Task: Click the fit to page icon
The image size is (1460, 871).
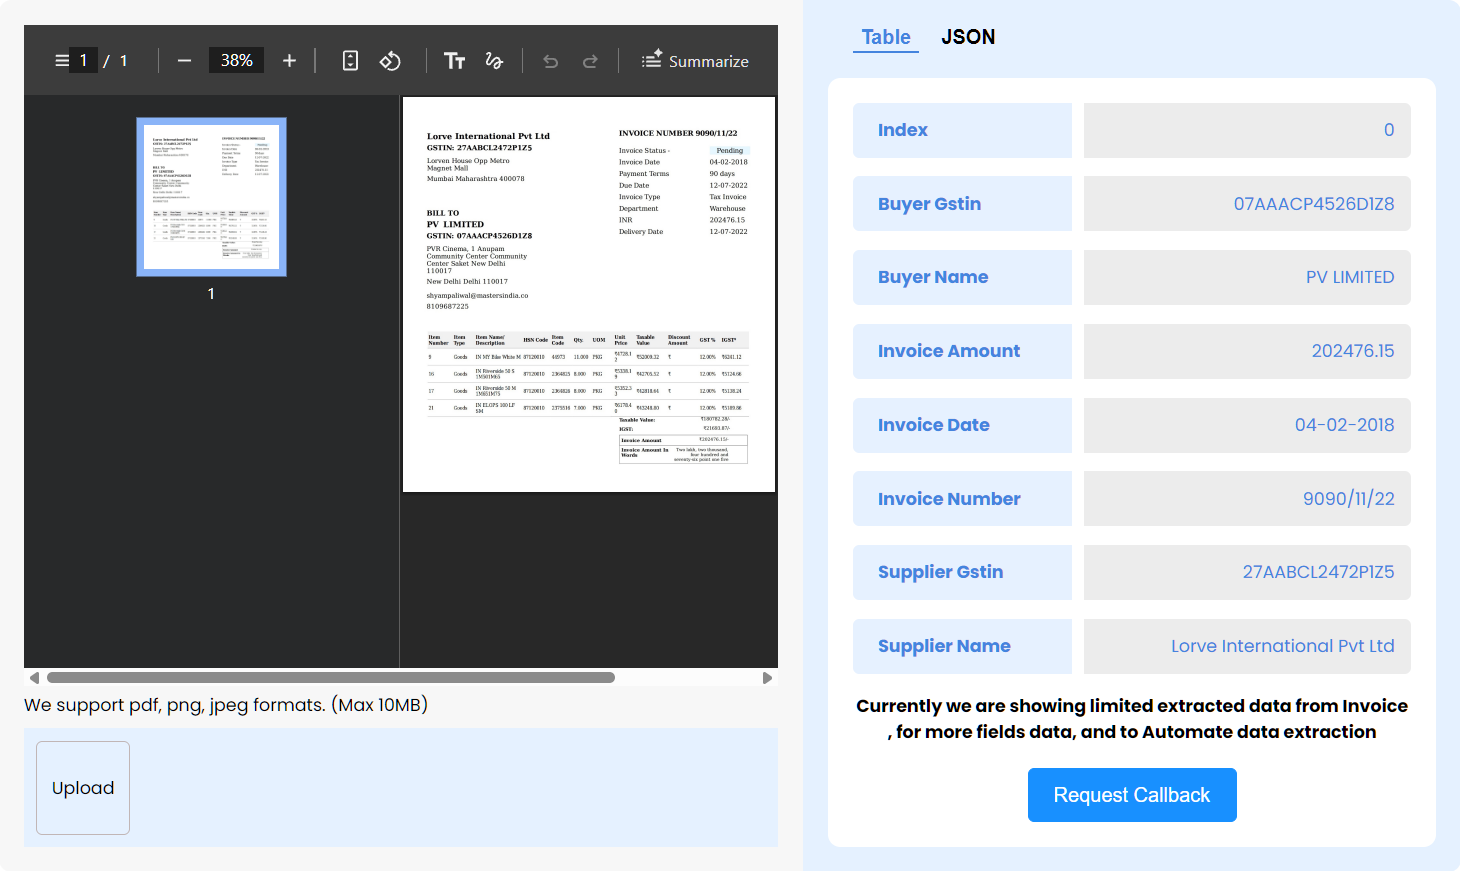Action: (x=350, y=61)
